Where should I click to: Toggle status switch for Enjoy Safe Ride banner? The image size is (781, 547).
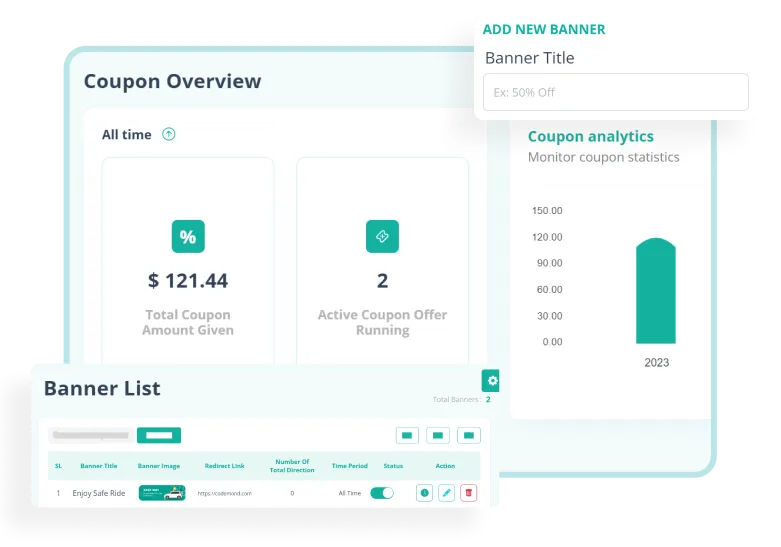click(x=382, y=493)
